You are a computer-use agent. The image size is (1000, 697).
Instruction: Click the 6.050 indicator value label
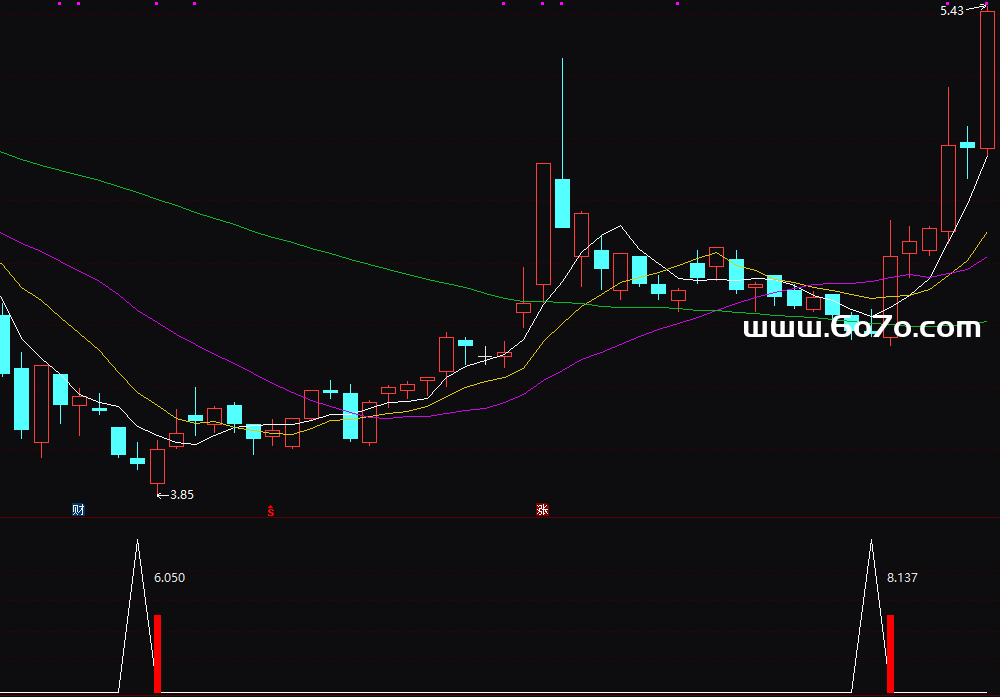click(x=169, y=577)
